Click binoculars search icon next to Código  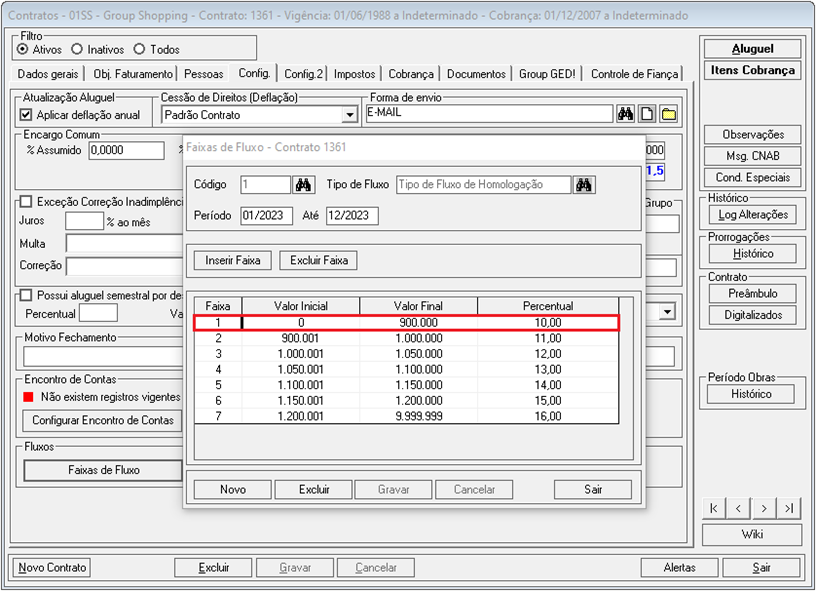point(304,185)
